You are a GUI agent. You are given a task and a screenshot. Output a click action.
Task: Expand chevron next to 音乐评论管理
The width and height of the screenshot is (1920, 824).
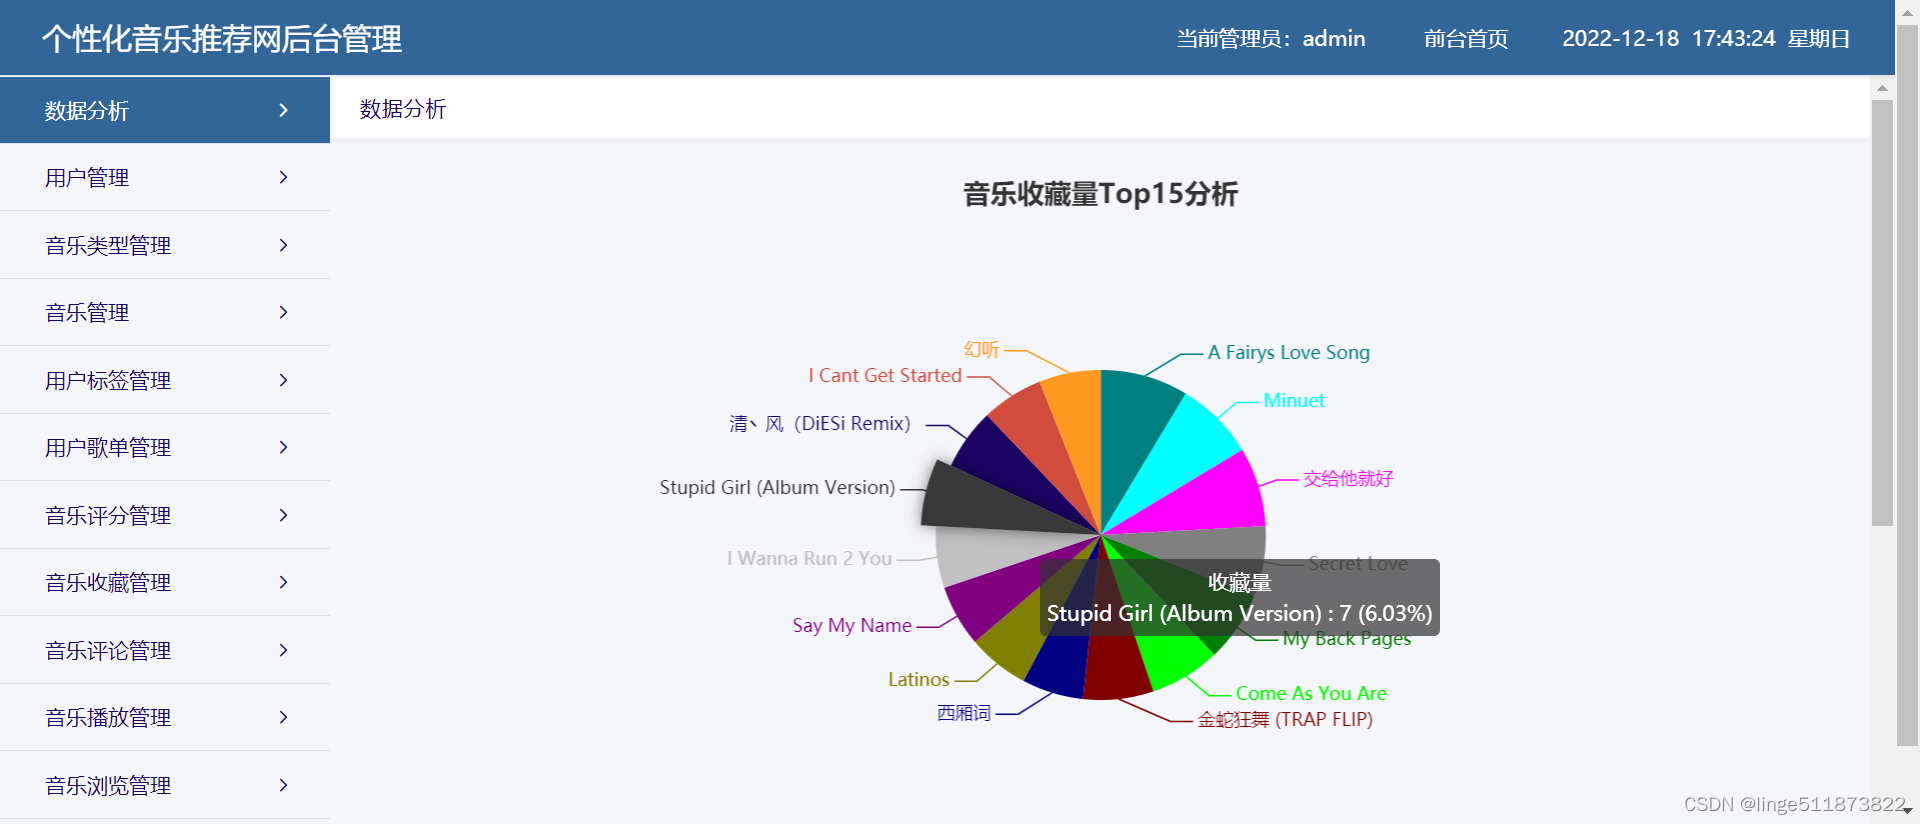click(x=284, y=650)
